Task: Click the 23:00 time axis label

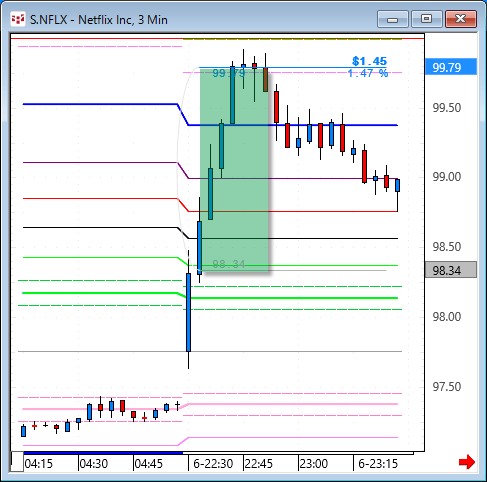Action: 314,464
